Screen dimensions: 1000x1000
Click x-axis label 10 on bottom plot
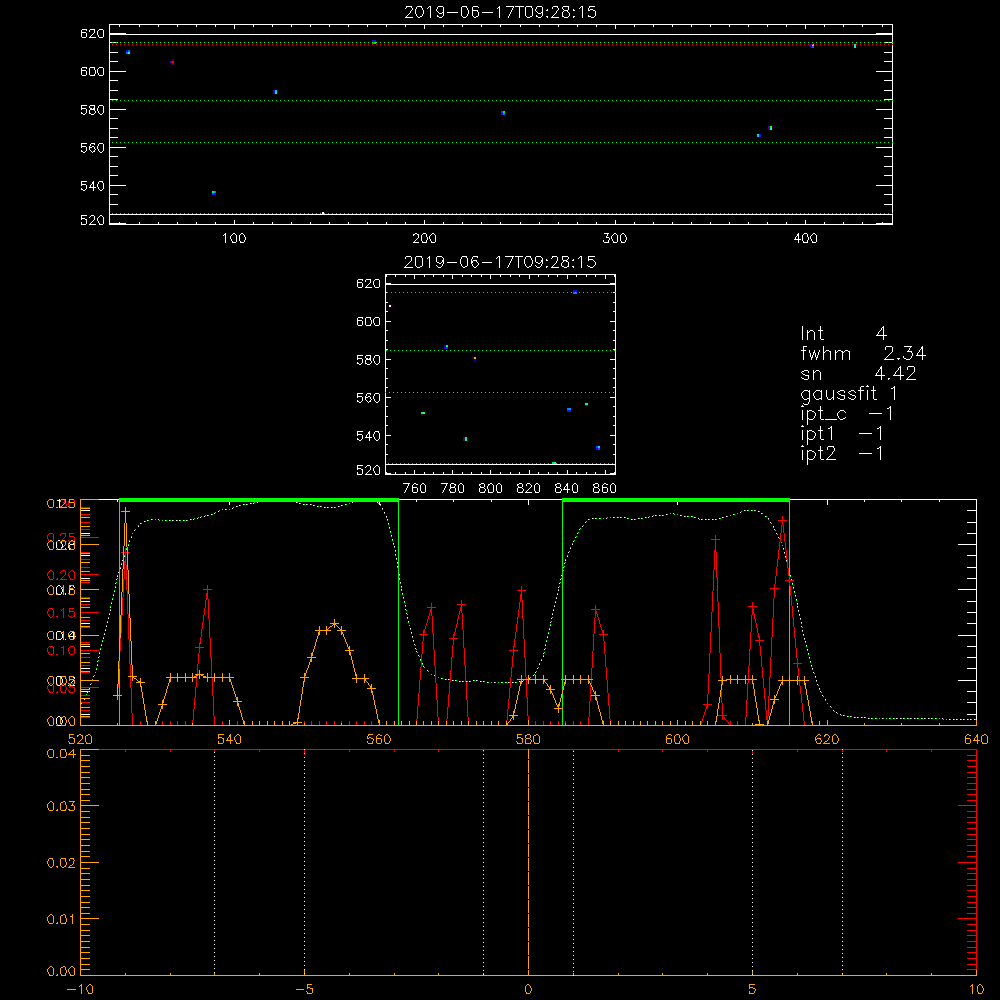pyautogui.click(x=976, y=990)
